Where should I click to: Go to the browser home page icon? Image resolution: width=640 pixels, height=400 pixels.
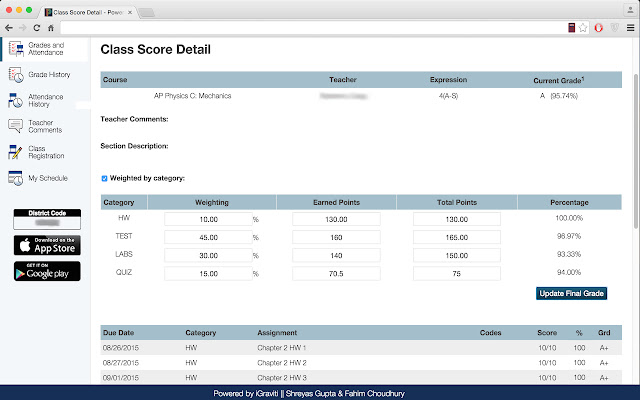tap(51, 28)
